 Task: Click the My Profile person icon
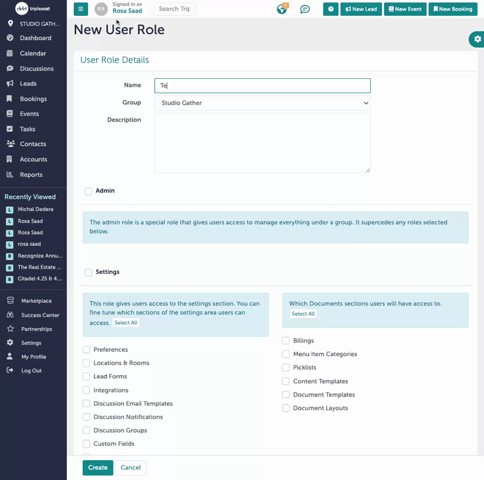coord(10,356)
